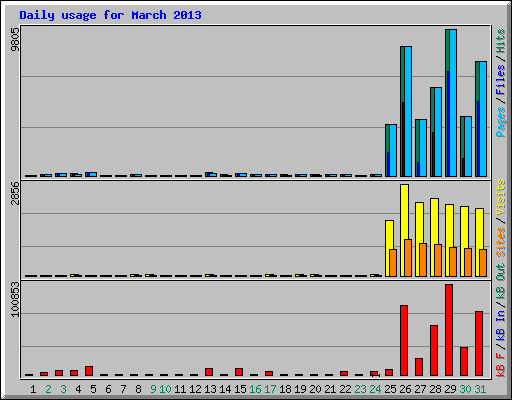Click day 13 on the x-axis
The image size is (512, 400).
click(210, 389)
